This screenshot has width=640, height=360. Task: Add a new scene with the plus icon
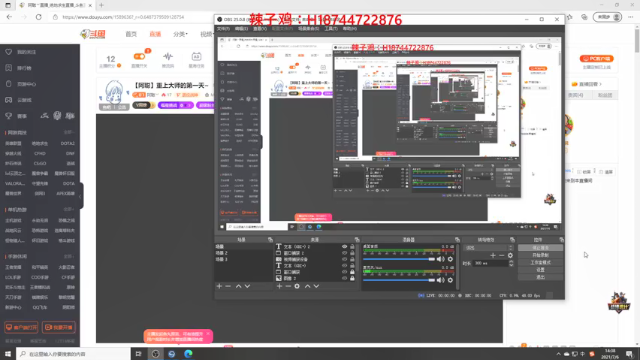point(219,287)
